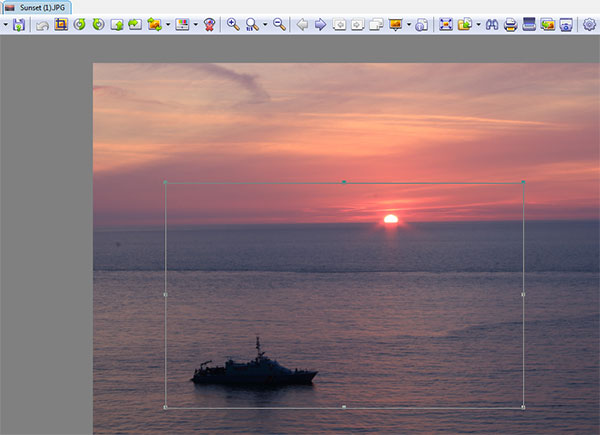Open Settings gear icon in toolbar

[x=590, y=24]
